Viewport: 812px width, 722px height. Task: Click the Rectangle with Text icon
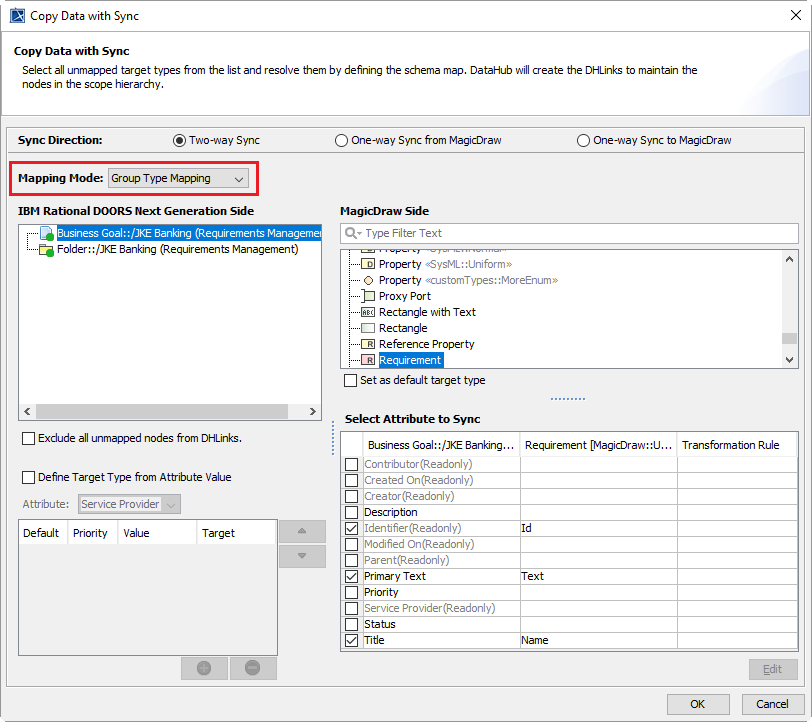(x=368, y=312)
